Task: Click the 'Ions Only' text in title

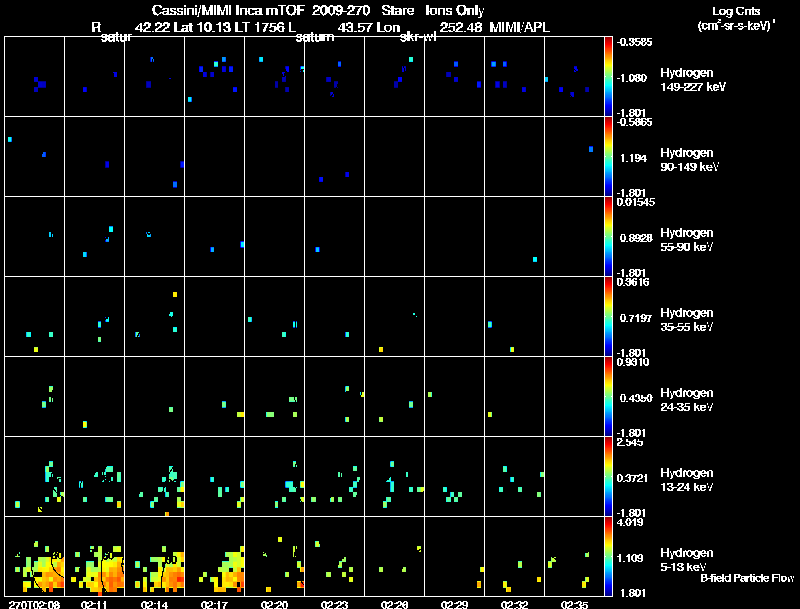Action: click(455, 11)
